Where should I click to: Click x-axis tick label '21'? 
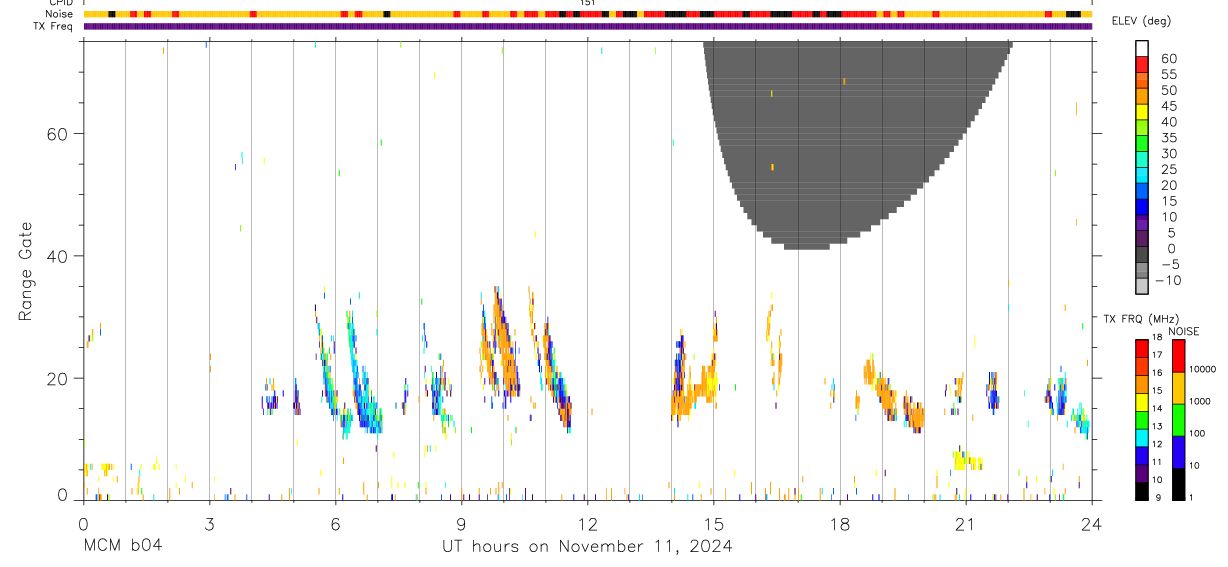point(966,523)
